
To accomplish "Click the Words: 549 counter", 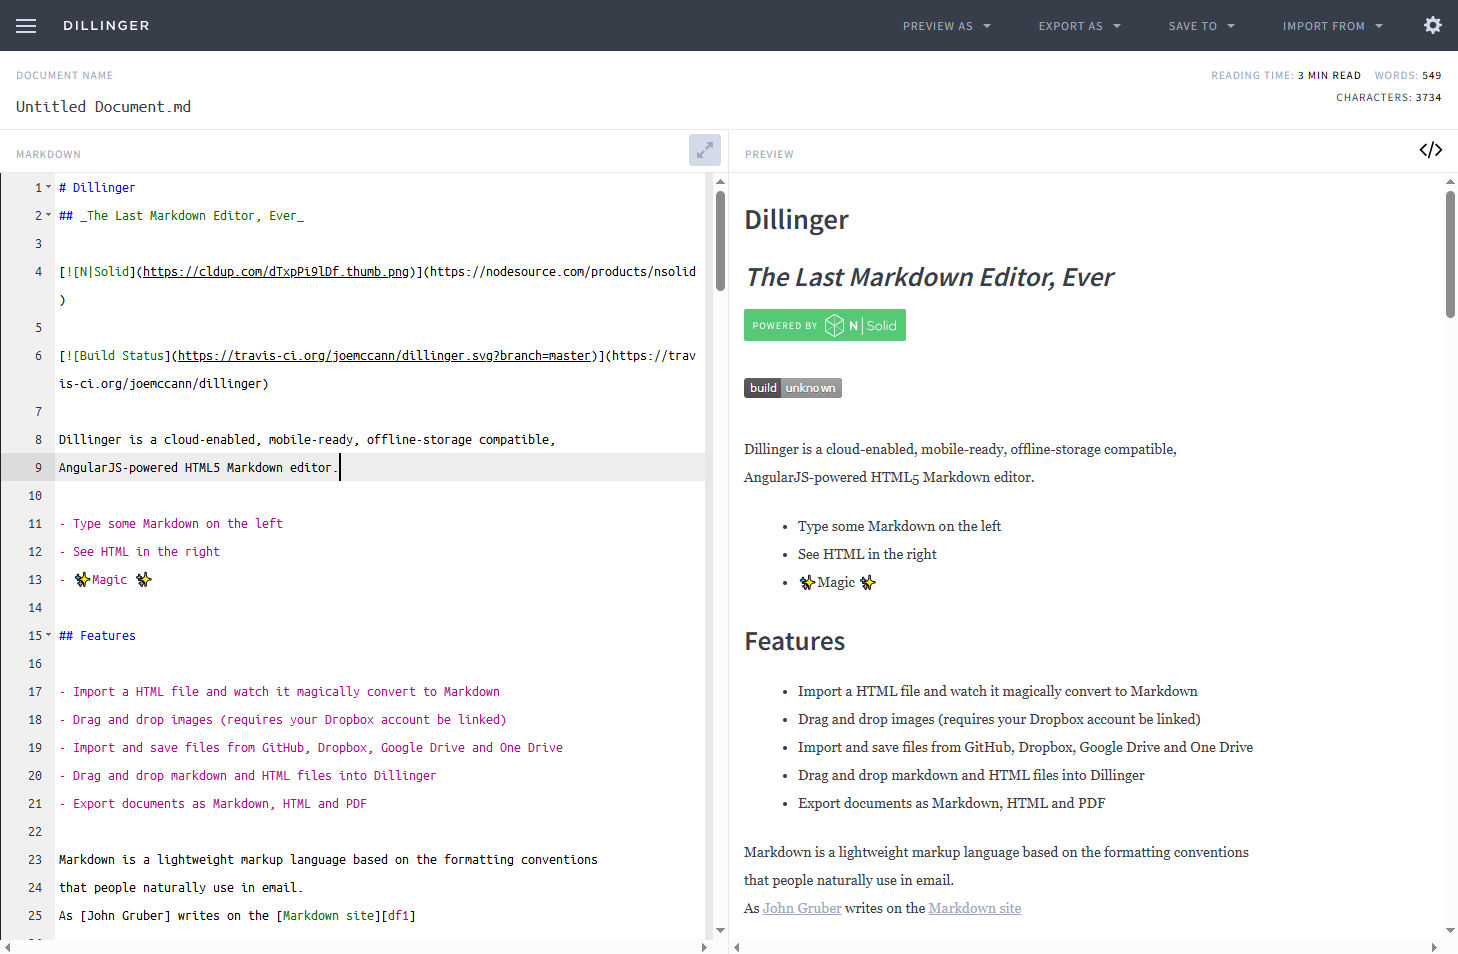I will click(1408, 75).
